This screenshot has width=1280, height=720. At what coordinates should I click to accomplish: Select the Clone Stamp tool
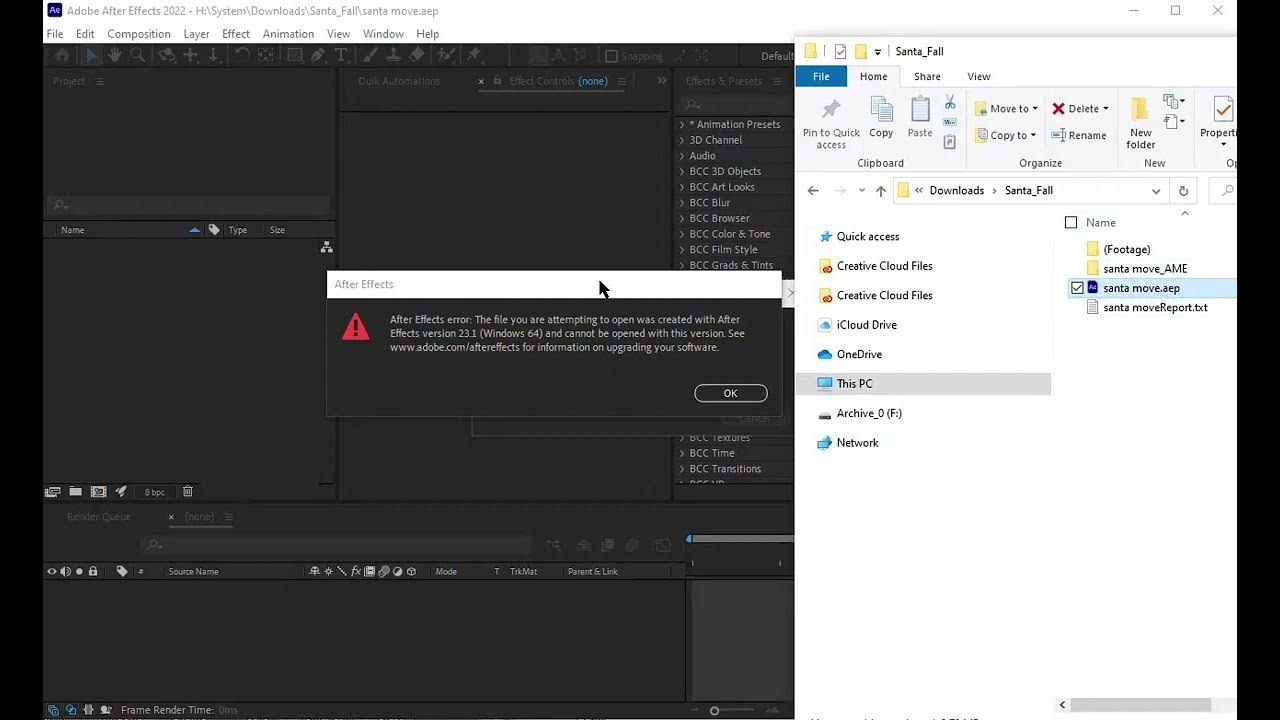[x=393, y=56]
